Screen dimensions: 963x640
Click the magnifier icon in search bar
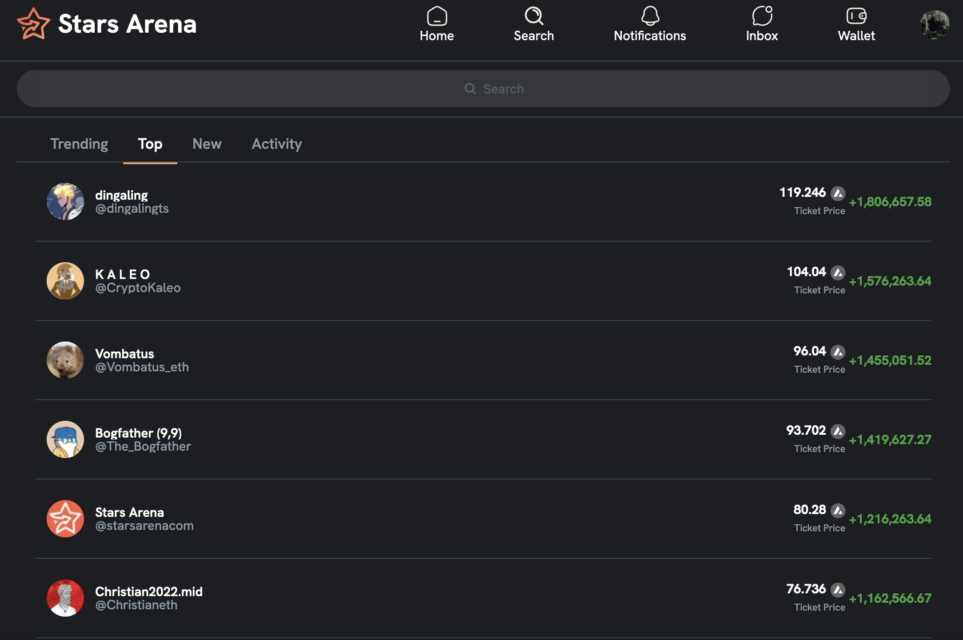point(470,88)
